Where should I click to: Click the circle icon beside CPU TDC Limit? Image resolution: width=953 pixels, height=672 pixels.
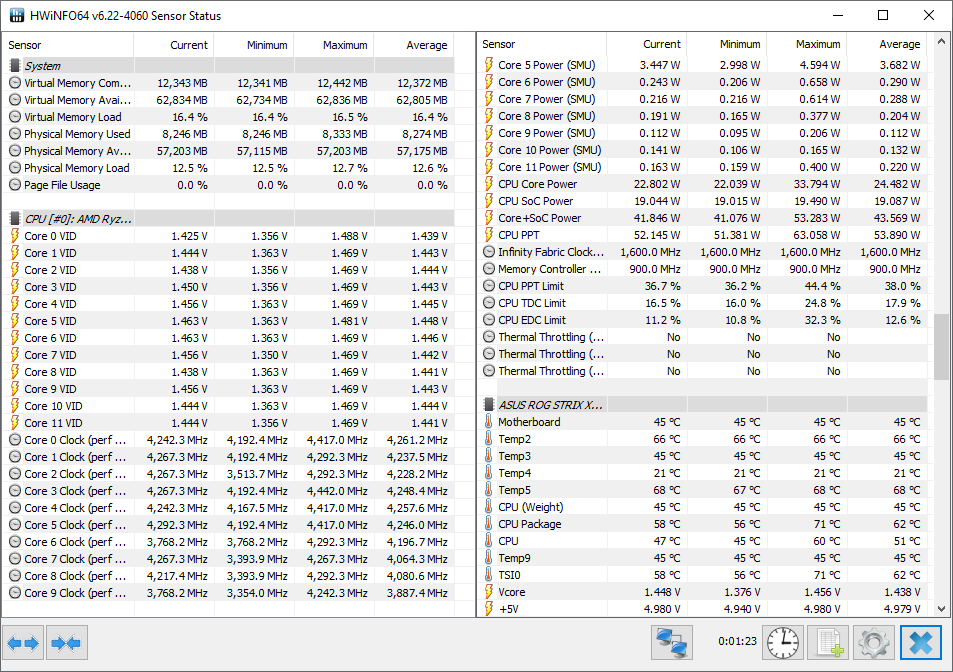(489, 303)
